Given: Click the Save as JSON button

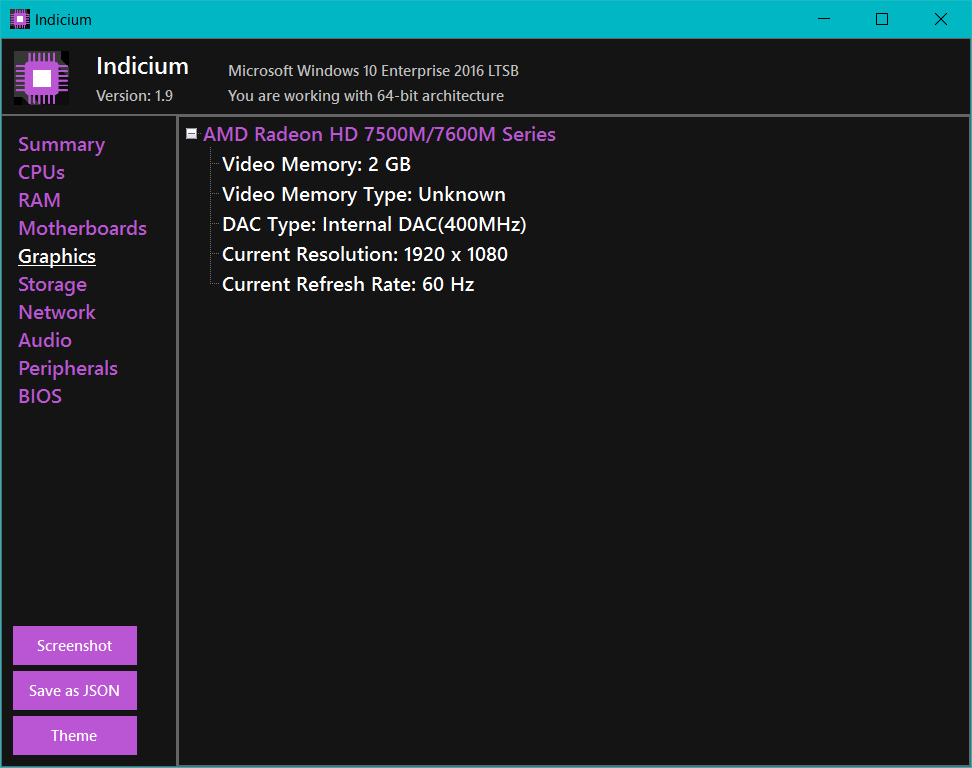Looking at the screenshot, I should [x=75, y=691].
